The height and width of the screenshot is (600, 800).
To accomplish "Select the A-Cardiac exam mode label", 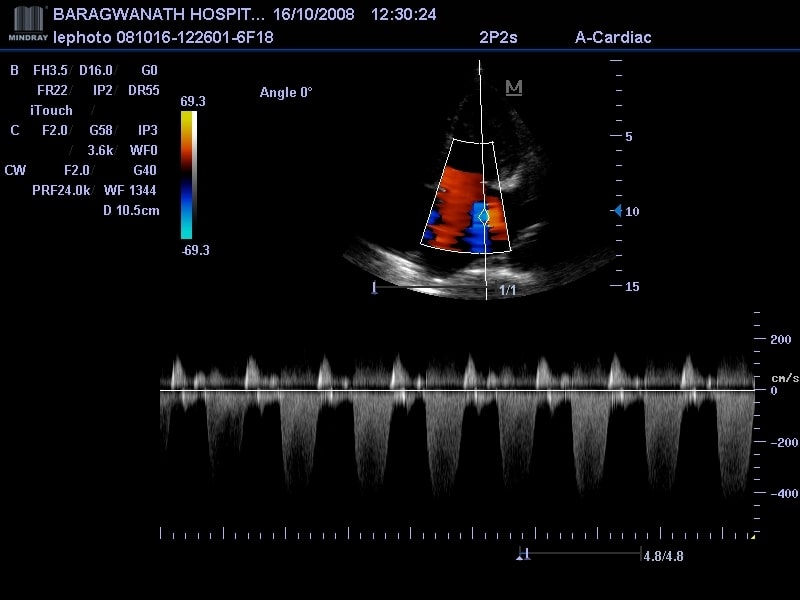I will pos(613,38).
